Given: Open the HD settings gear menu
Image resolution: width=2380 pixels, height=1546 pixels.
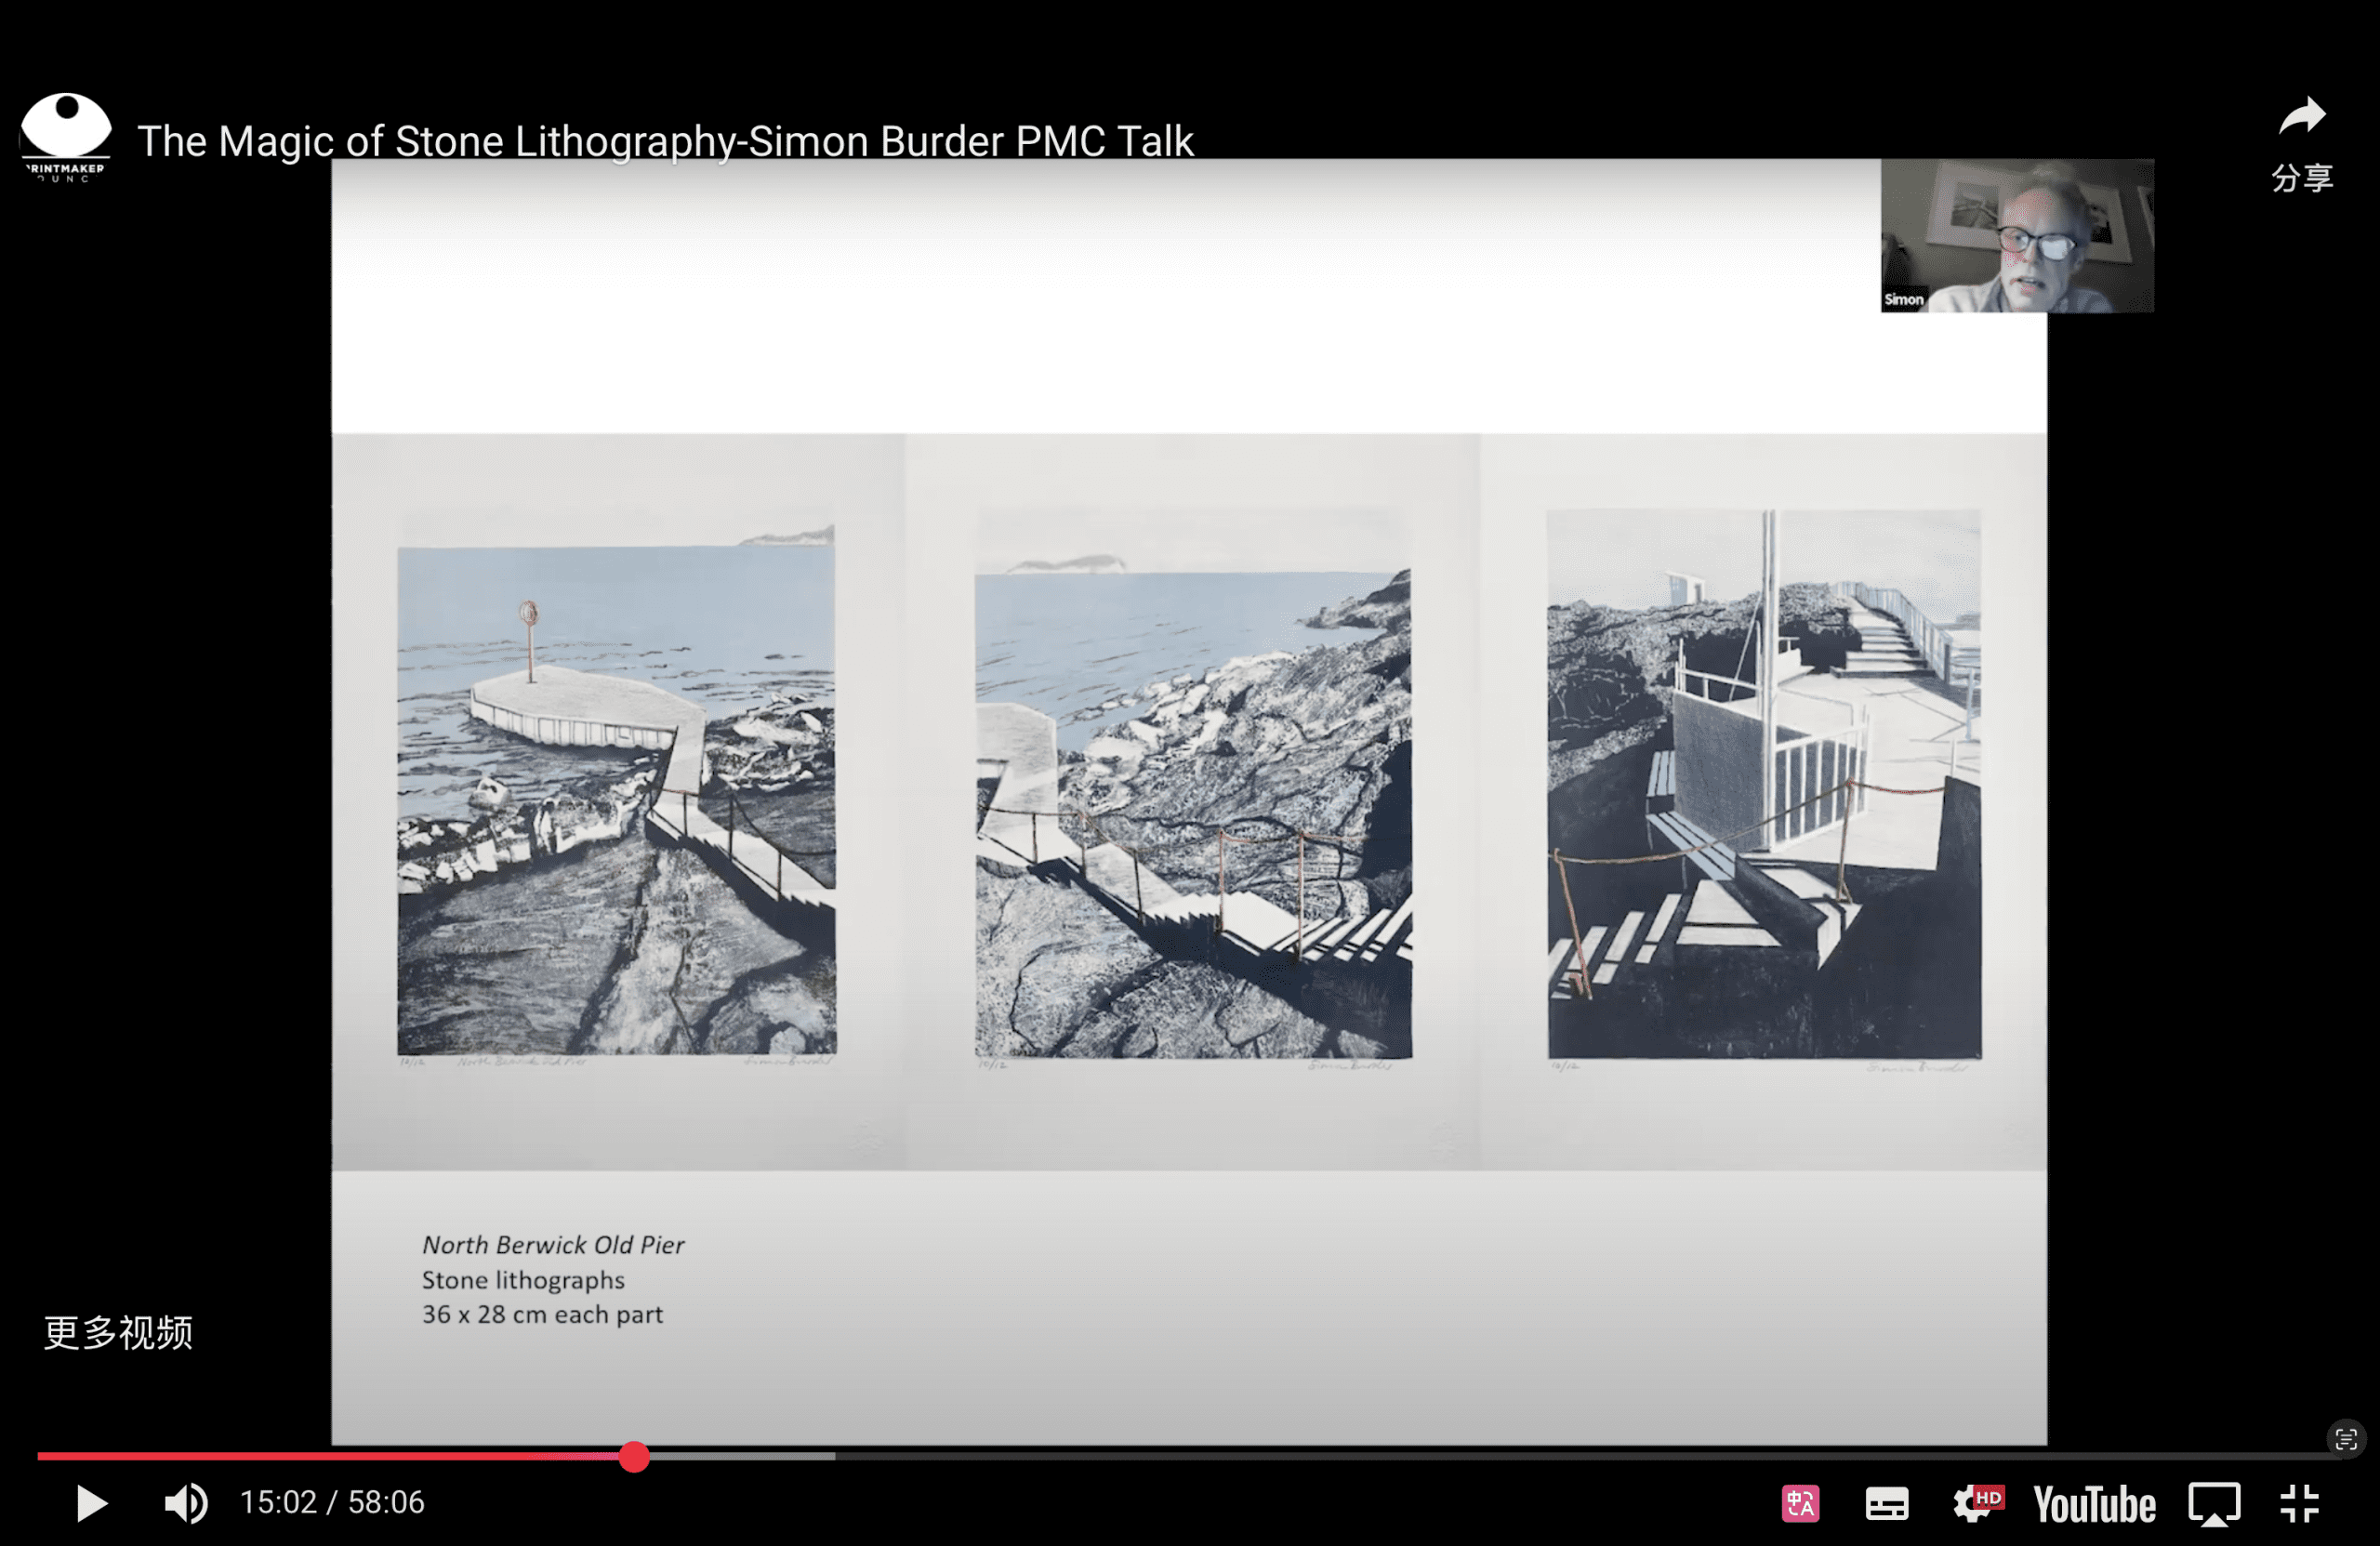Looking at the screenshot, I should tap(1977, 1503).
